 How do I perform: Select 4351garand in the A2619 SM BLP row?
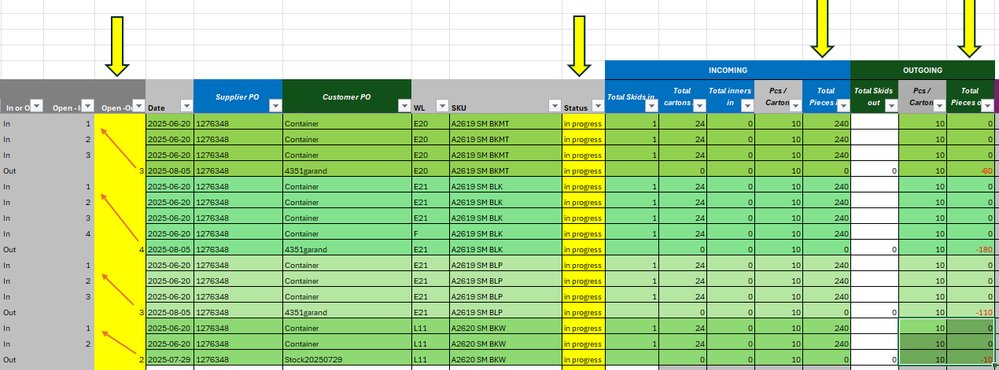coord(347,313)
